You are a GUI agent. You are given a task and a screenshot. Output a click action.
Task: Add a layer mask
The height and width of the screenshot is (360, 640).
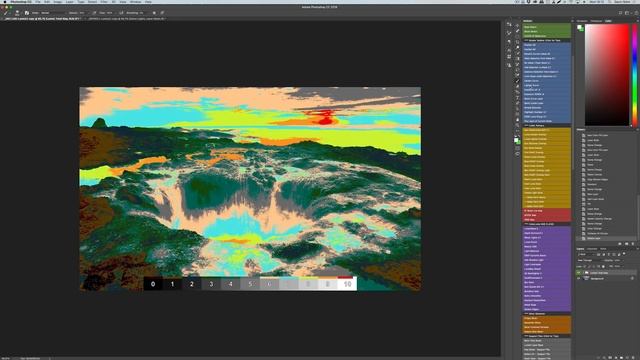(x=610, y=358)
